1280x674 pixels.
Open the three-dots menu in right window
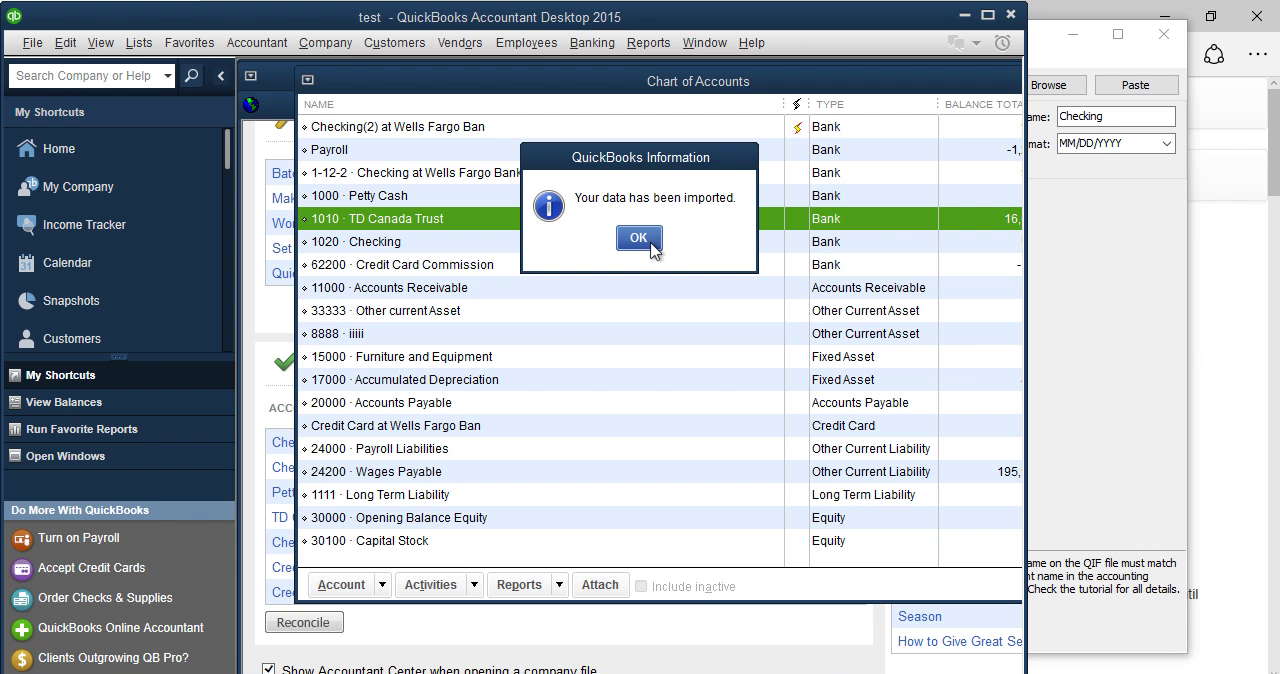click(1258, 55)
